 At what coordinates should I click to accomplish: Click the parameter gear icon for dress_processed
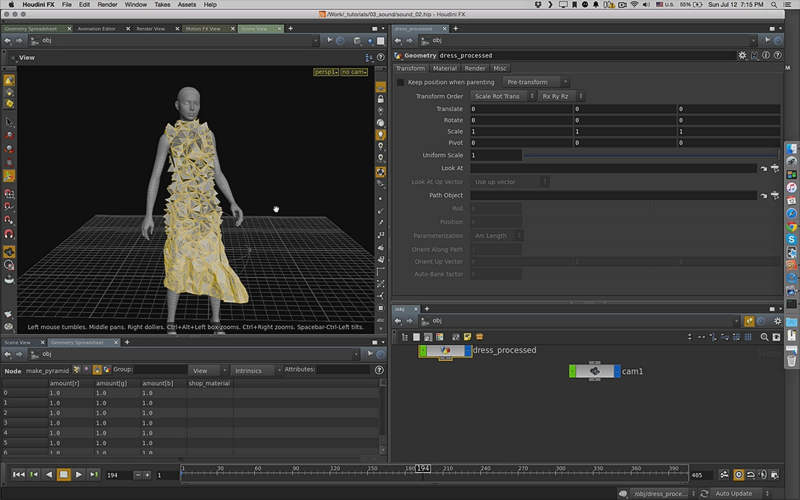742,55
